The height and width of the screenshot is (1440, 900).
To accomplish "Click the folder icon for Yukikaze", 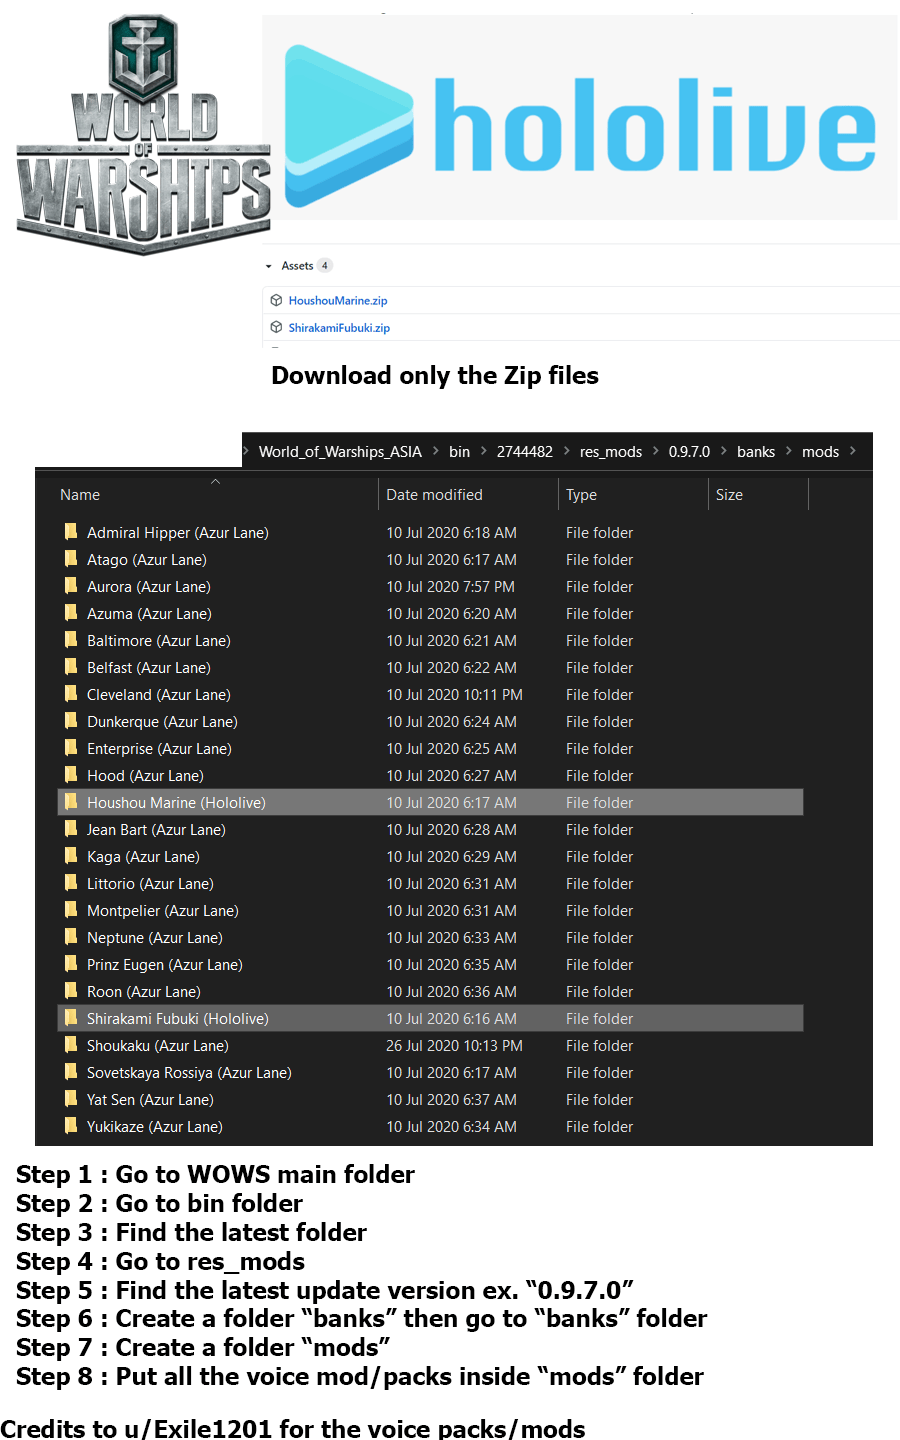I will tap(71, 1126).
